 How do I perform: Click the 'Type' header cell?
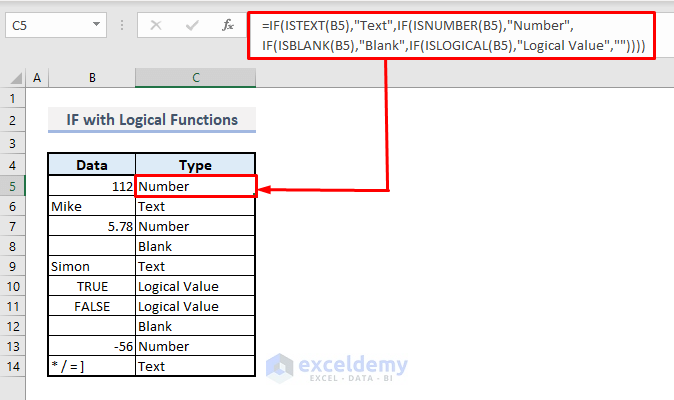point(196,165)
